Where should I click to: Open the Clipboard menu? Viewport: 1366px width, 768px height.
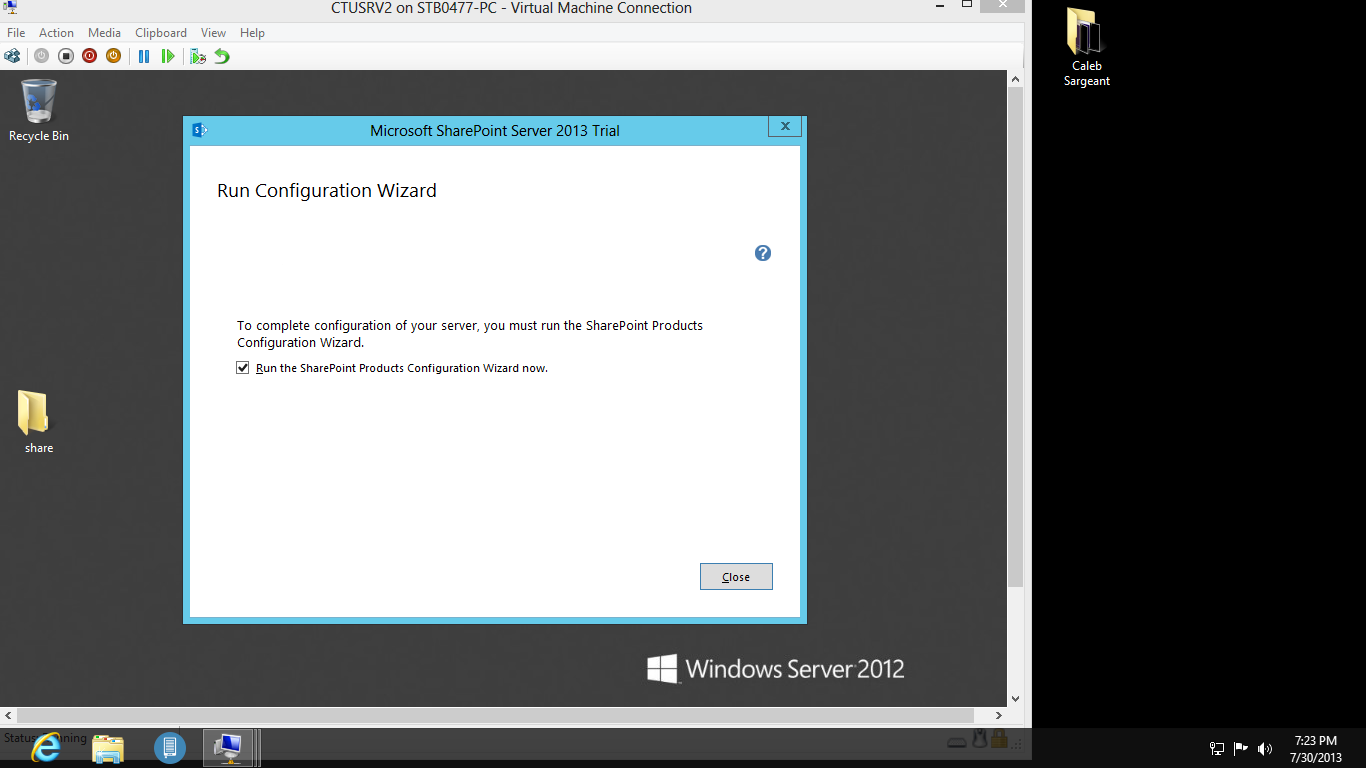[x=161, y=33]
